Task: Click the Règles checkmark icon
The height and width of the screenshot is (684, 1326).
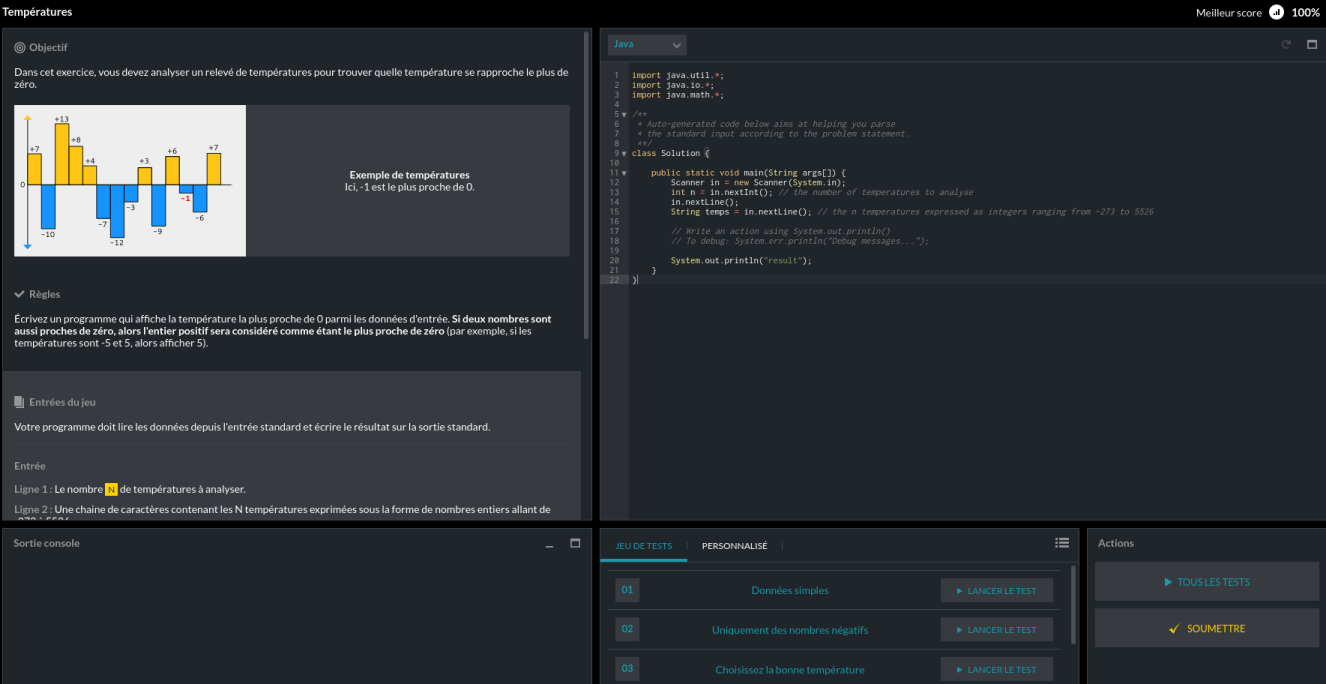Action: point(18,293)
